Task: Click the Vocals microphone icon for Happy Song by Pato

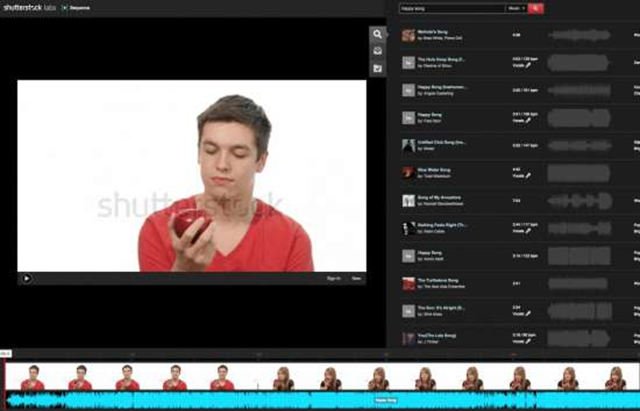Action: coord(528,120)
